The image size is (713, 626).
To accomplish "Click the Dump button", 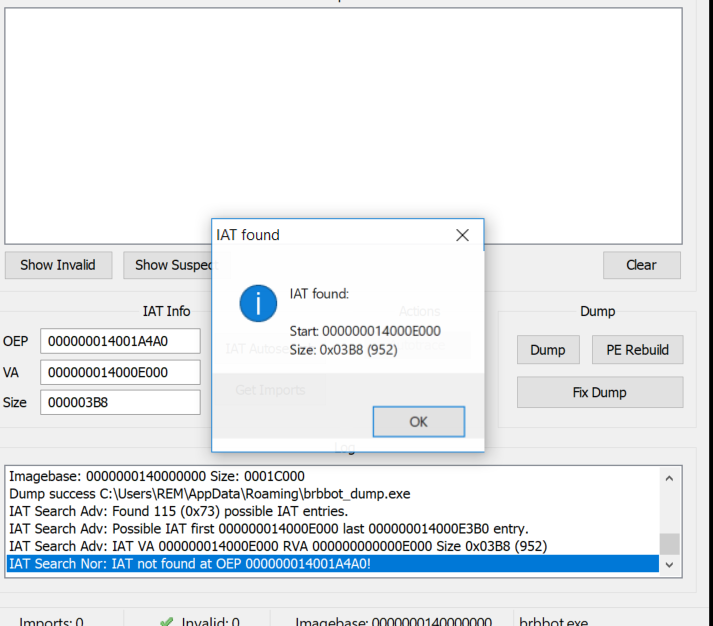I will (x=547, y=349).
